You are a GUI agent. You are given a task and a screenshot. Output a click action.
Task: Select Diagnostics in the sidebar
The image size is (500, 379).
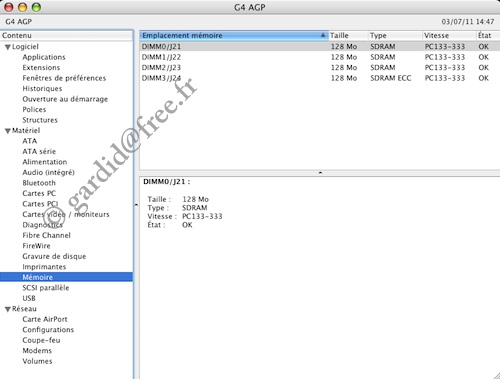pyautogui.click(x=42, y=225)
